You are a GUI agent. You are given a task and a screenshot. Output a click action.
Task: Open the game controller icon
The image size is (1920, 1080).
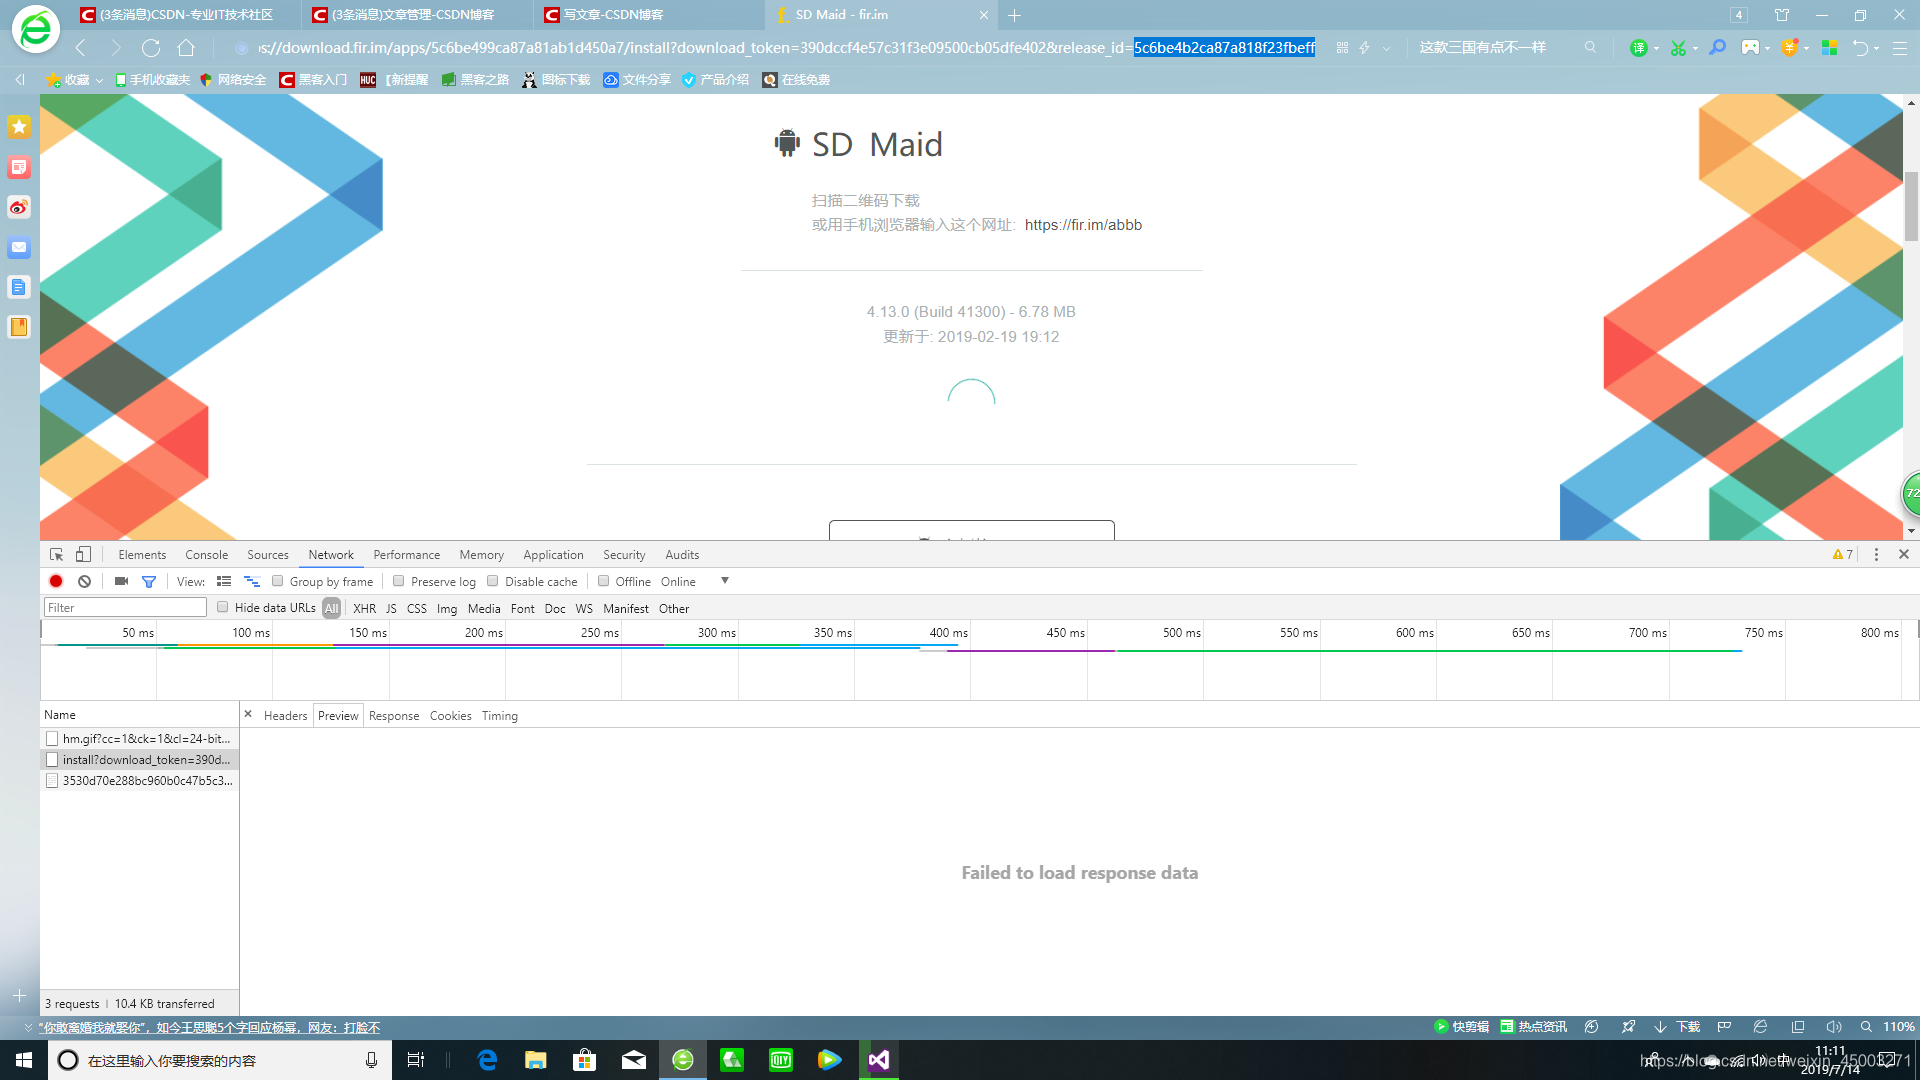[x=1750, y=48]
